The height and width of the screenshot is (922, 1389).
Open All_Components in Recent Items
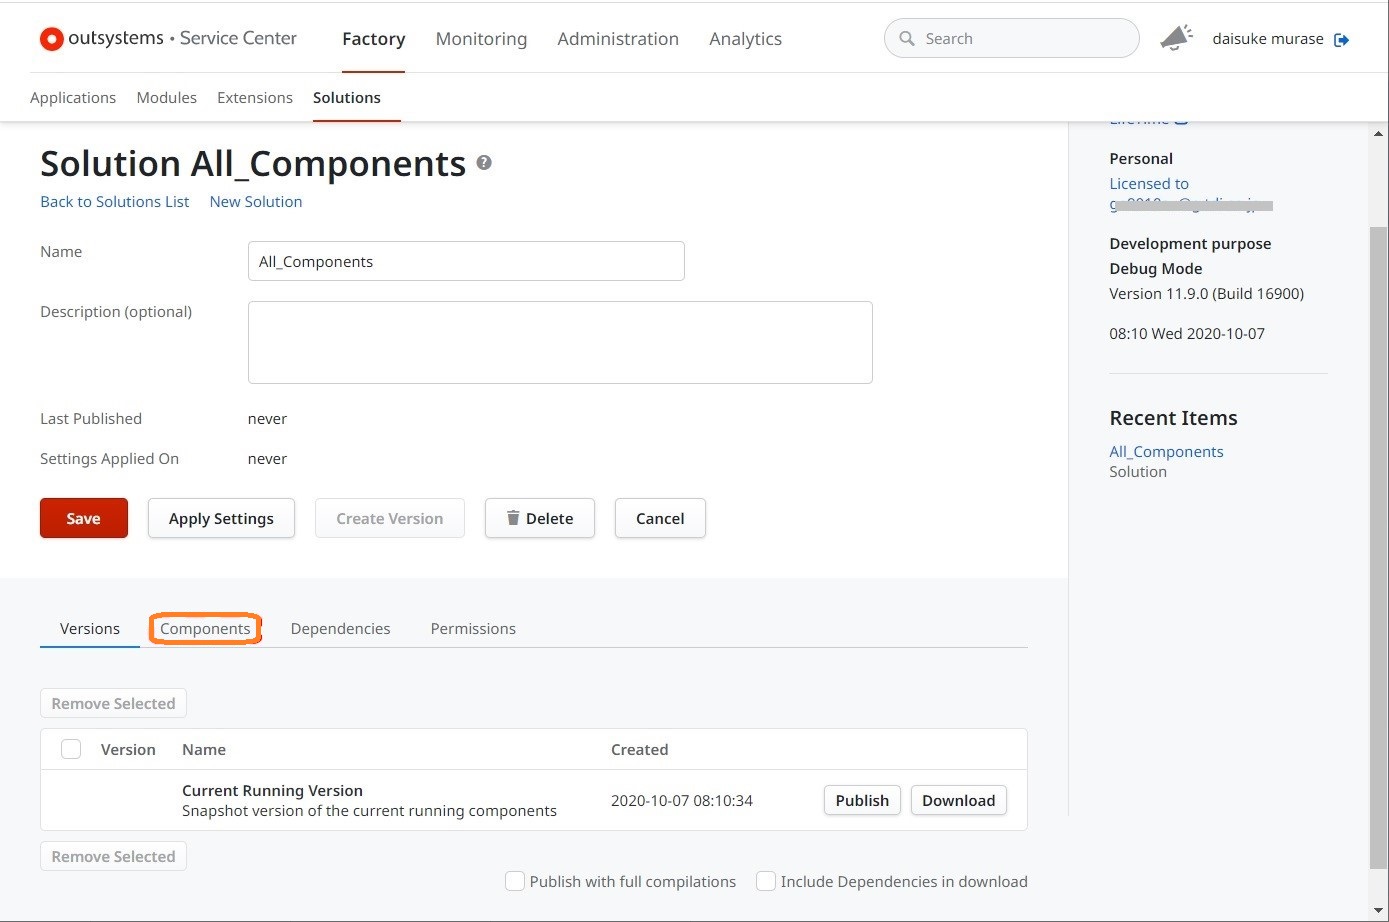pos(1166,451)
